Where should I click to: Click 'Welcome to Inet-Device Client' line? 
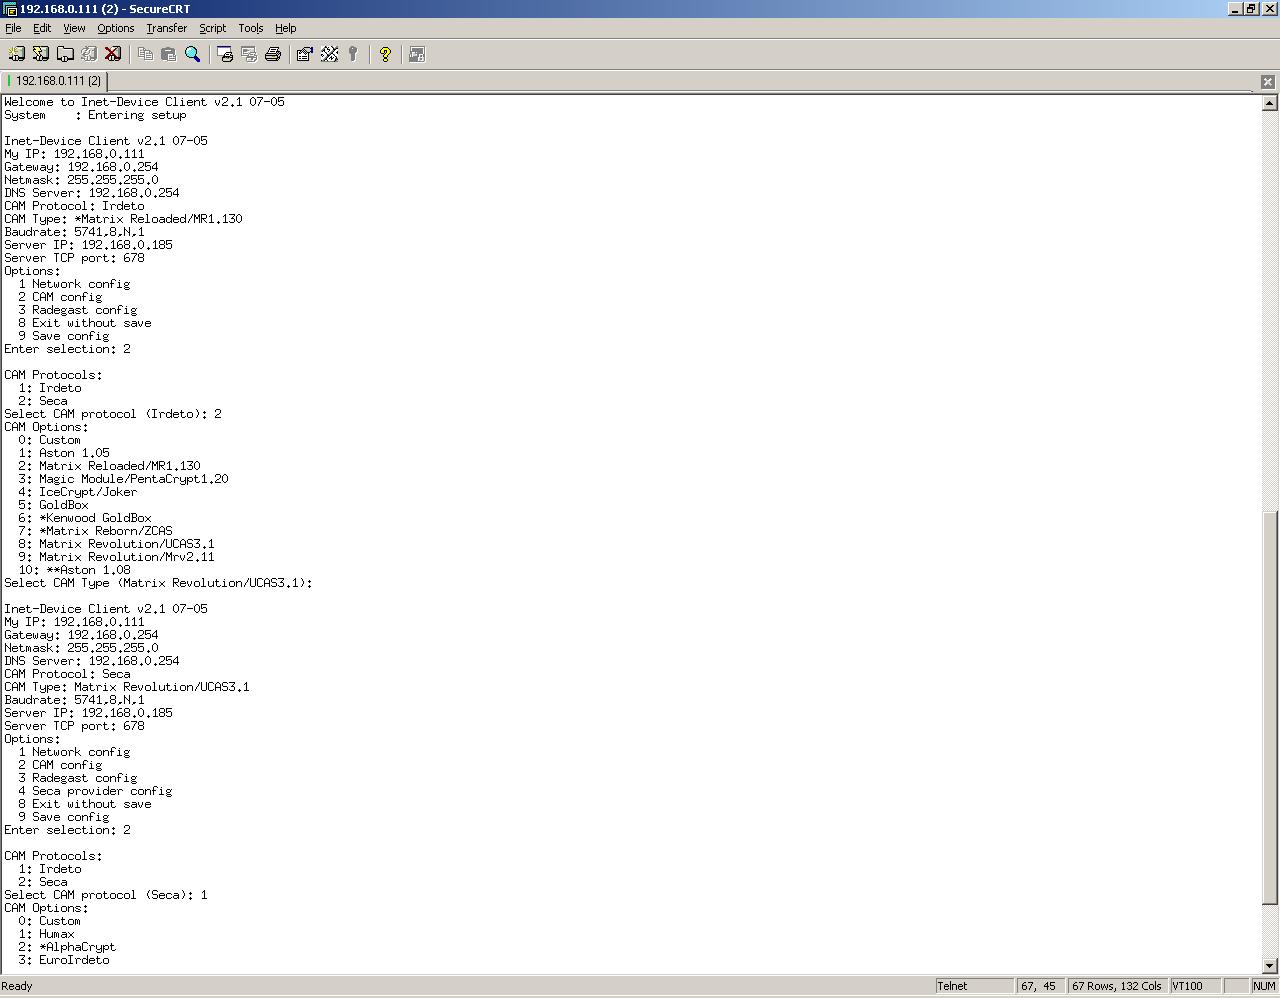click(144, 102)
